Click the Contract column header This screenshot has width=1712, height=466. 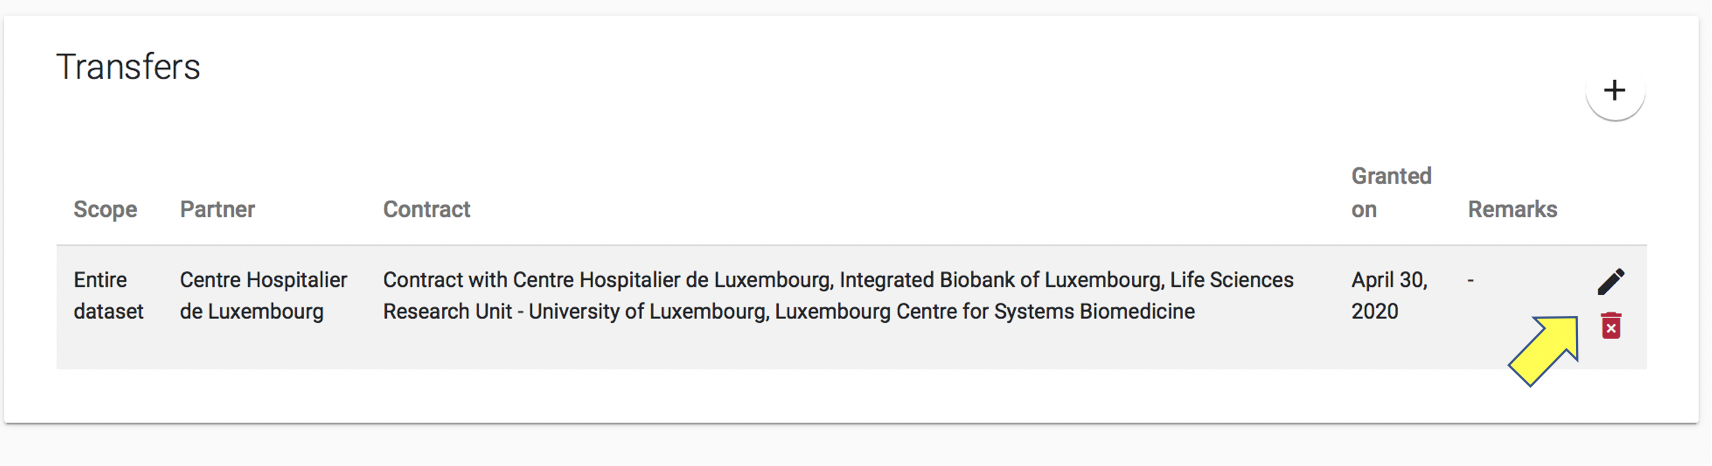pos(426,210)
